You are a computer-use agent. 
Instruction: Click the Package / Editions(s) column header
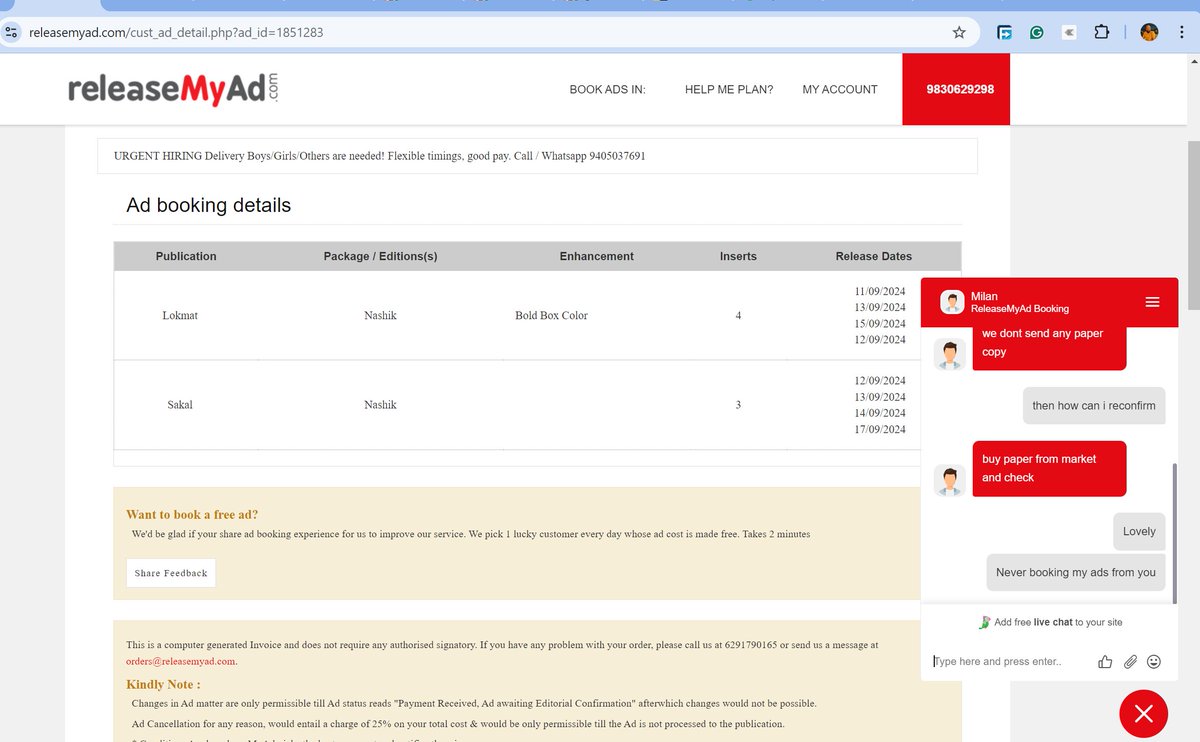(380, 256)
